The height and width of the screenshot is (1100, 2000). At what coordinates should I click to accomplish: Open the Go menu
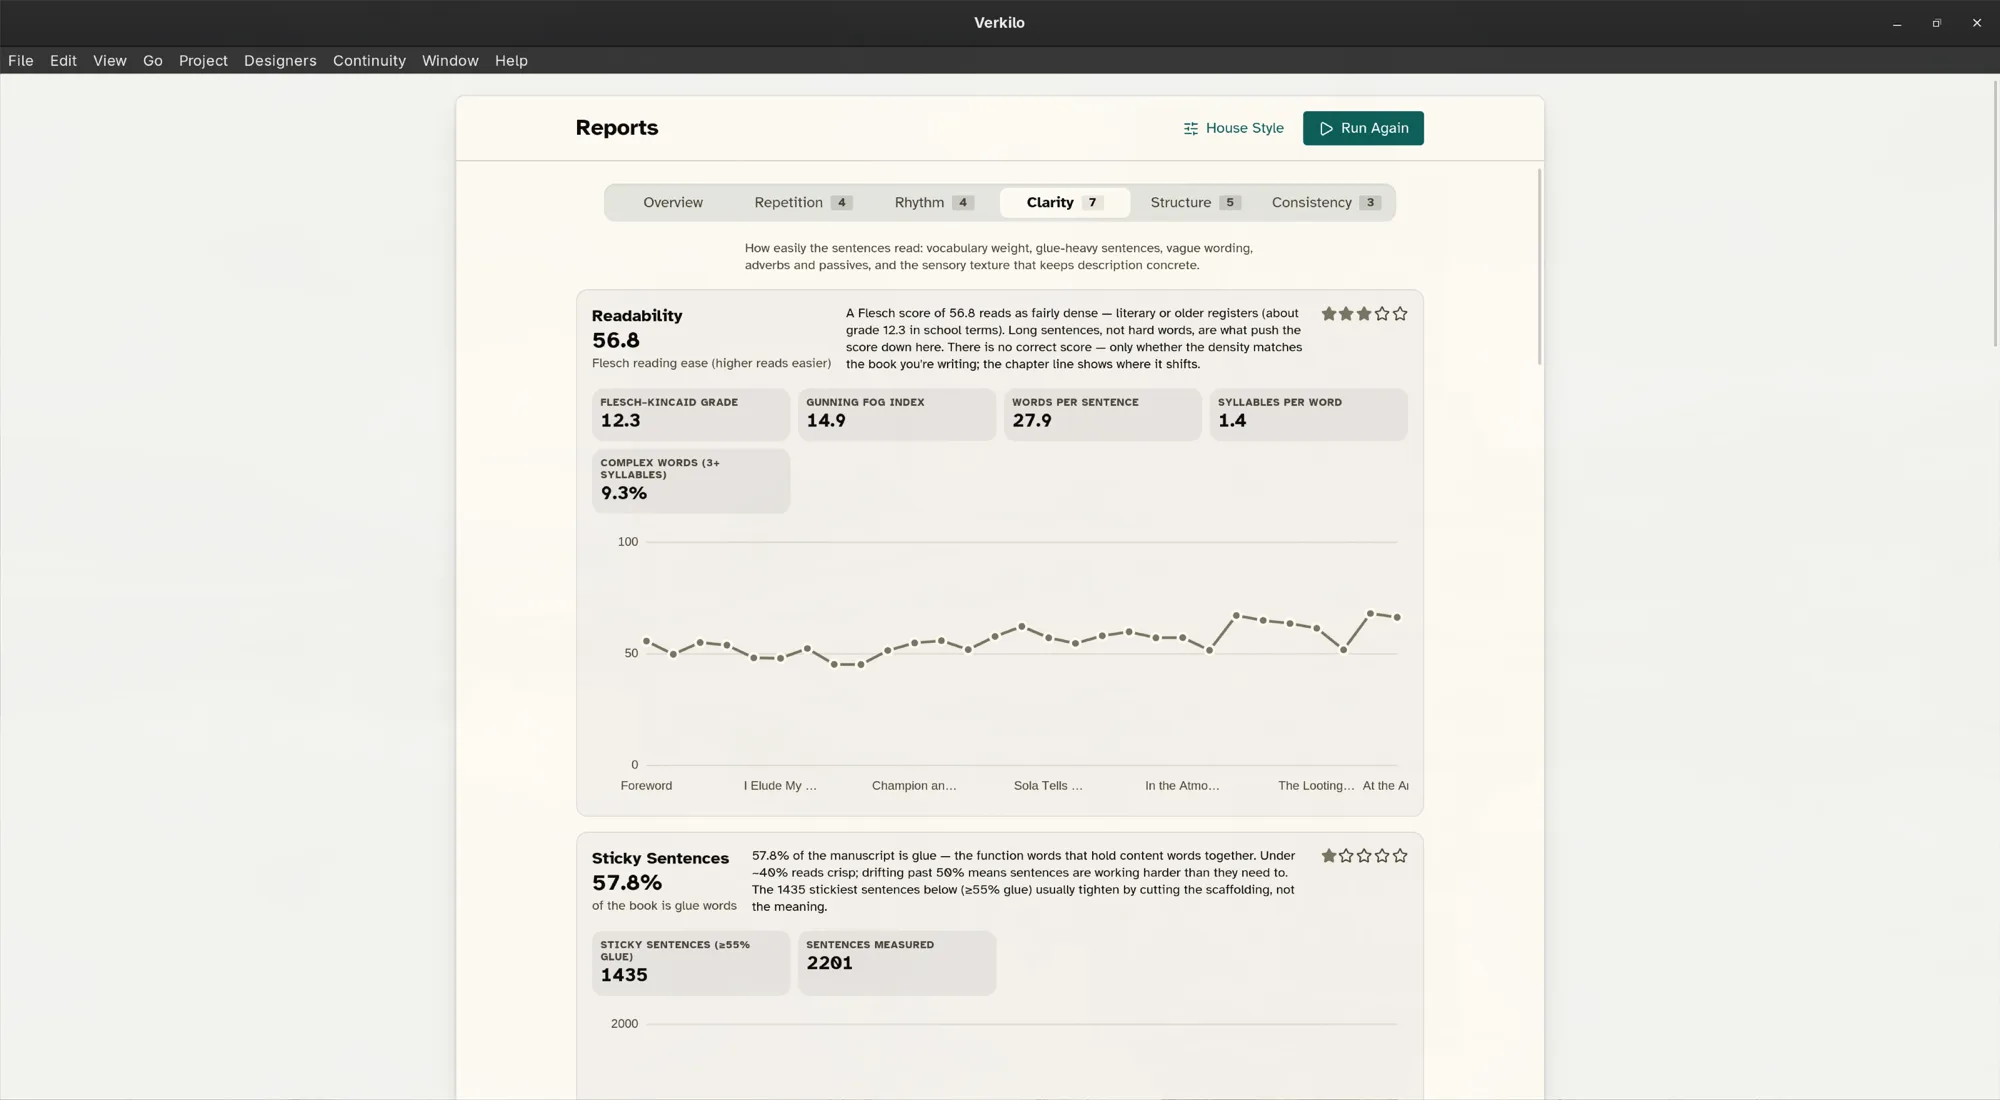152,61
